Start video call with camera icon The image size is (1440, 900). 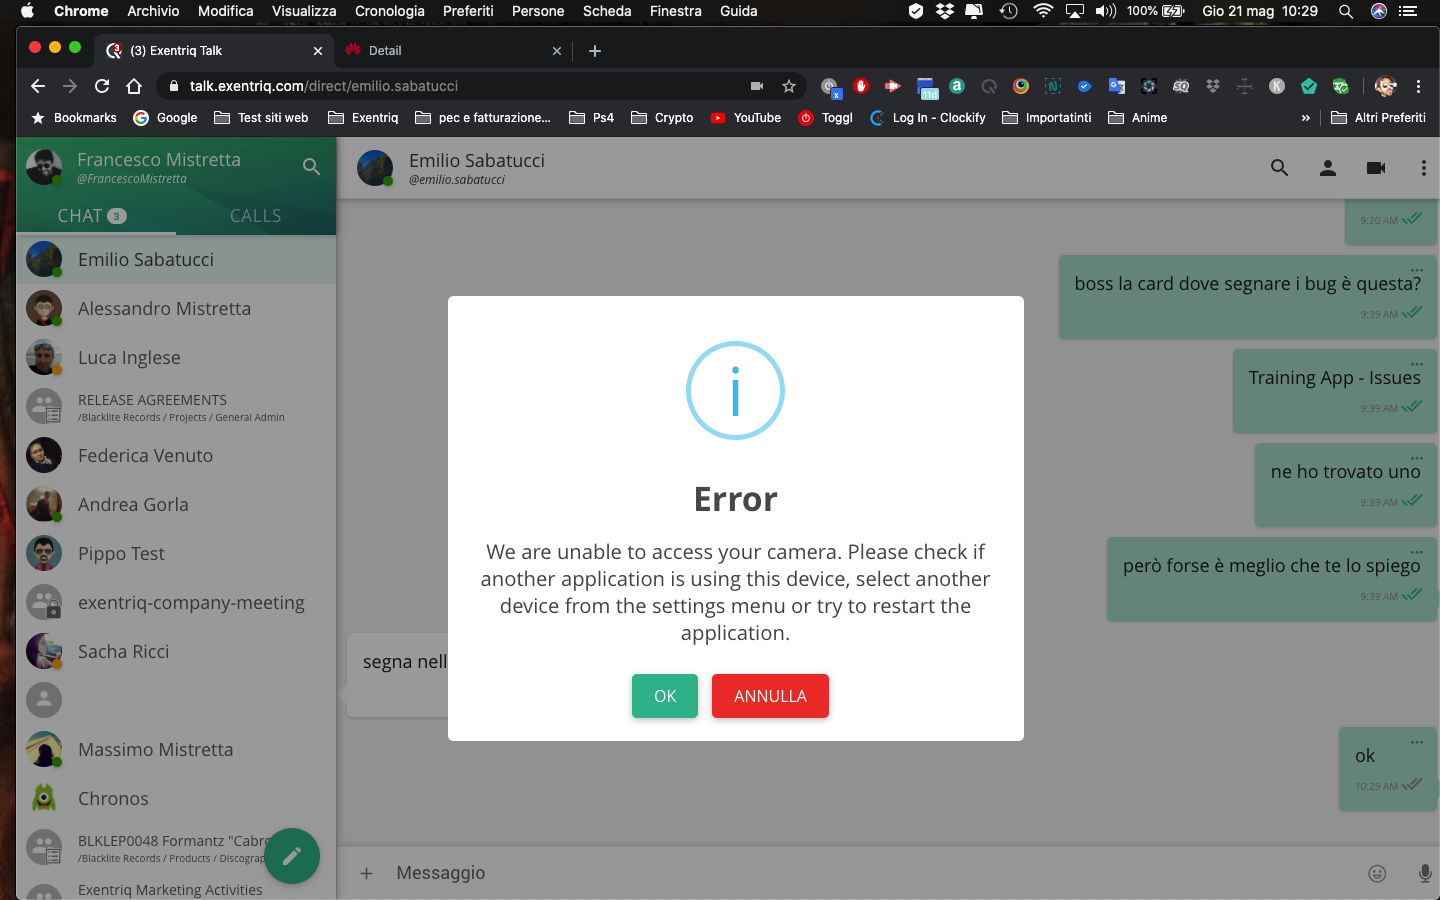point(1376,168)
